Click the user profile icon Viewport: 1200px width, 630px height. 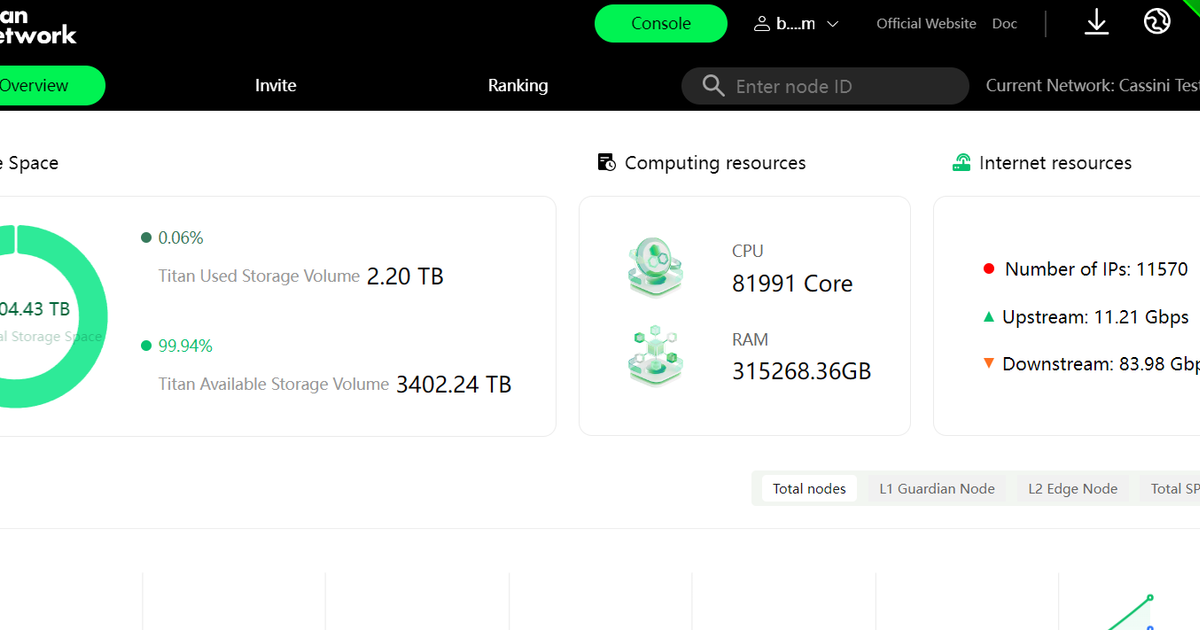tap(762, 24)
